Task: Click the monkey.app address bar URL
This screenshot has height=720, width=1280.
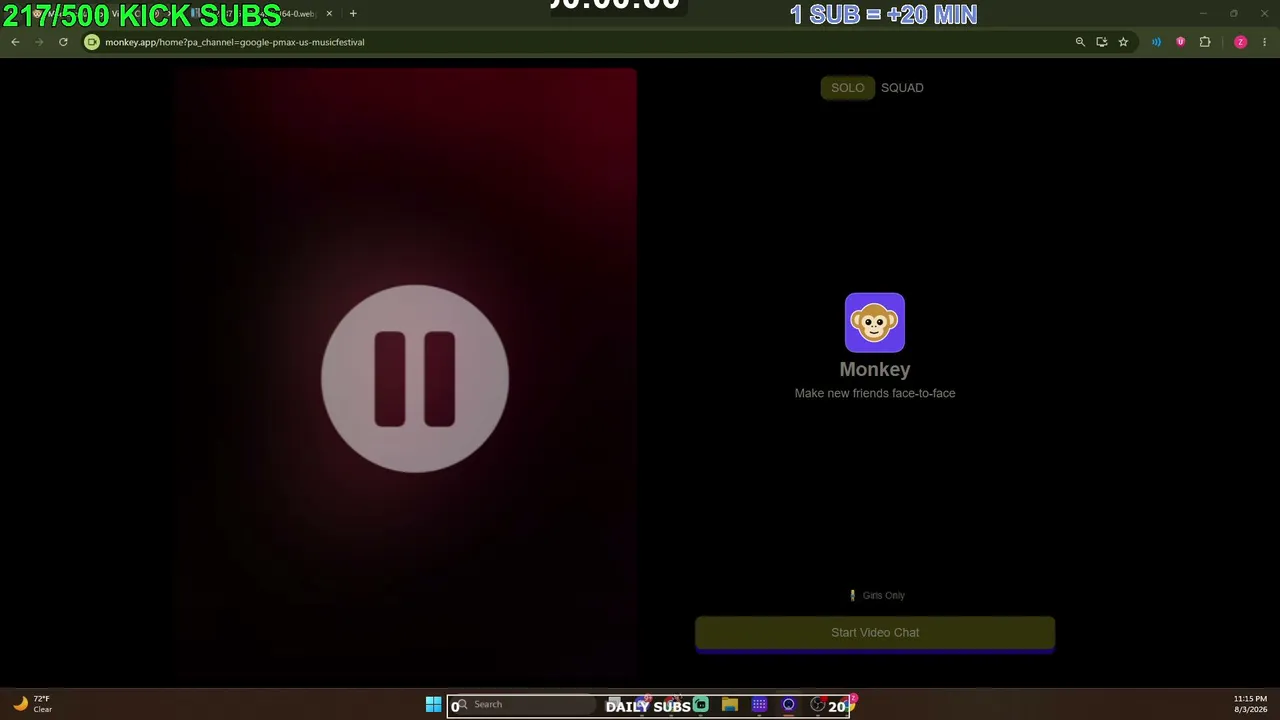Action: click(x=235, y=42)
